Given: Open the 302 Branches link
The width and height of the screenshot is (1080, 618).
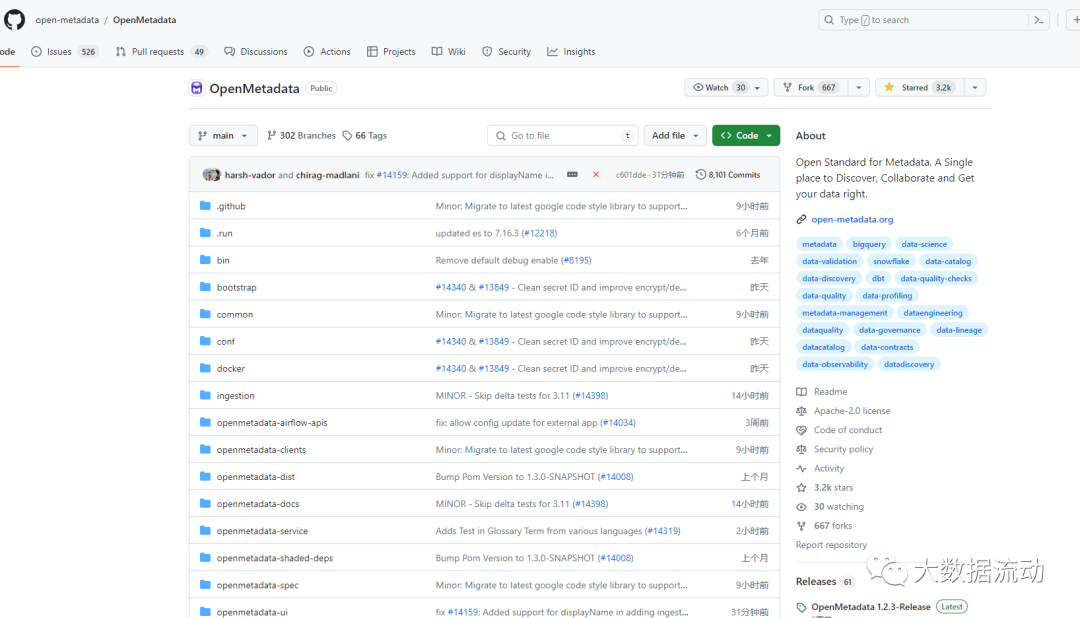Looking at the screenshot, I should 301,136.
